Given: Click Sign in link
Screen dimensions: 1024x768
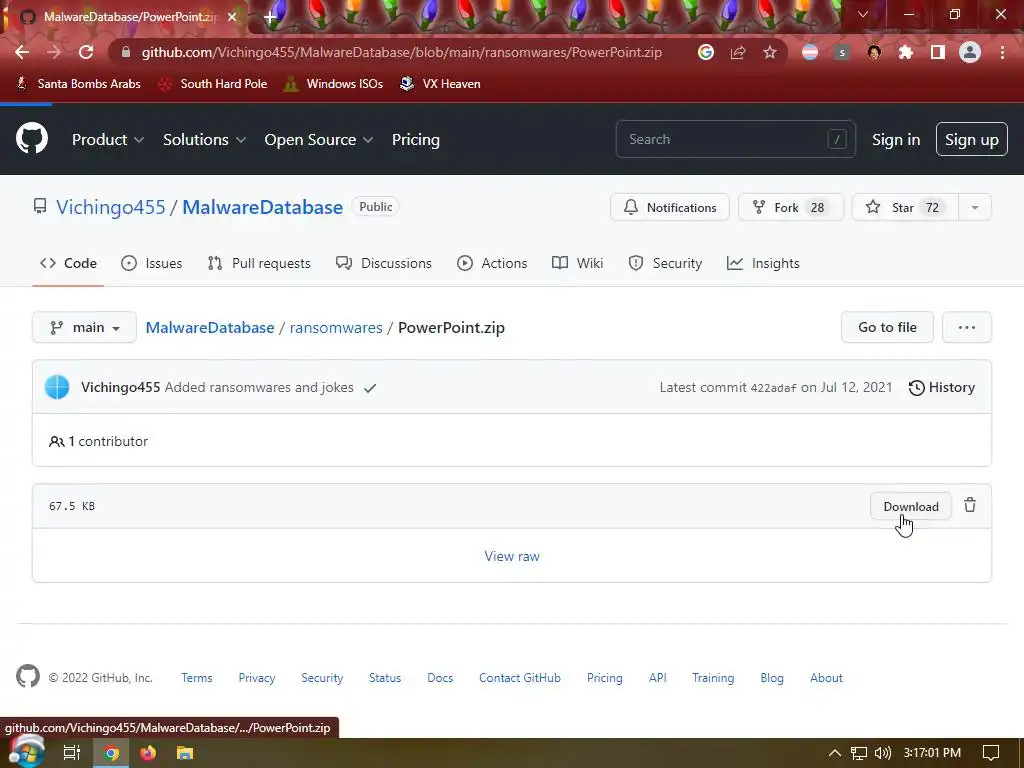Looking at the screenshot, I should 895,140.
